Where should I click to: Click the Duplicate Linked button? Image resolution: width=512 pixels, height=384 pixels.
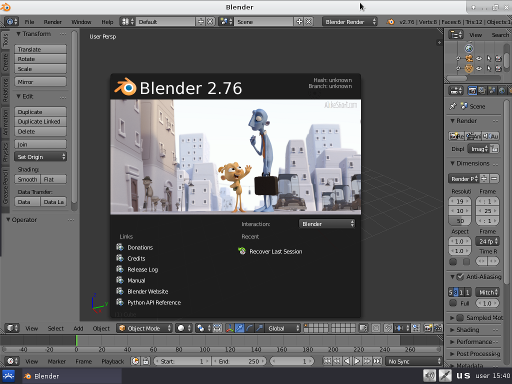point(40,121)
